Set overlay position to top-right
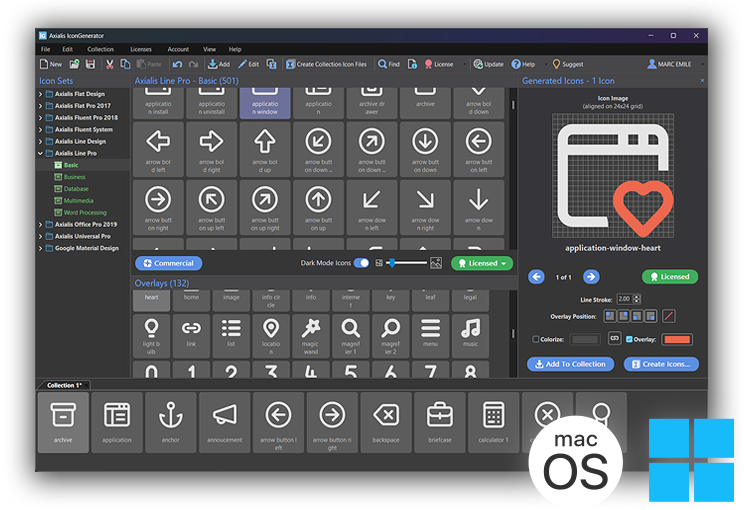Screen dimensions: 746x510 coord(623,316)
